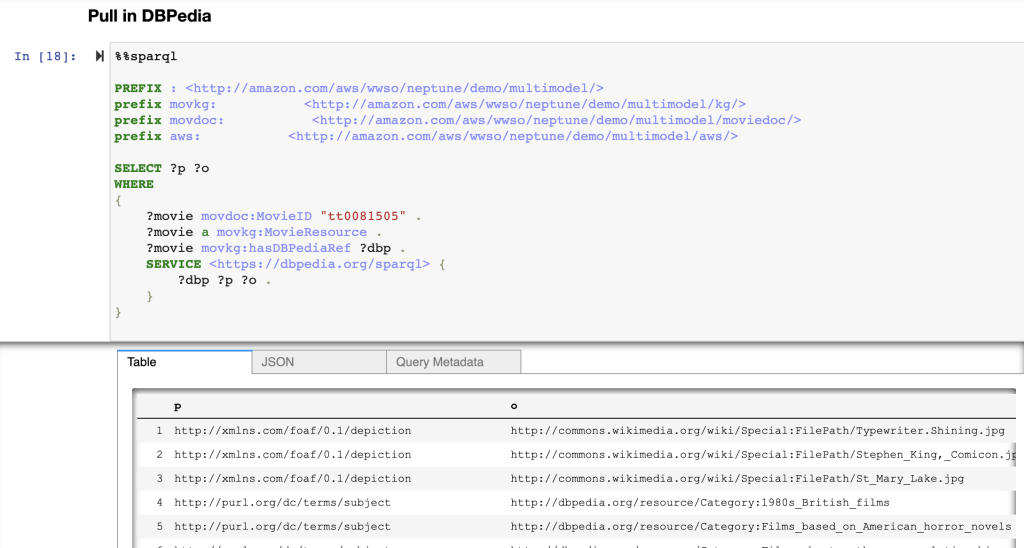Click row 5 dc terms subject predicate
1024x548 pixels.
pos(282,526)
